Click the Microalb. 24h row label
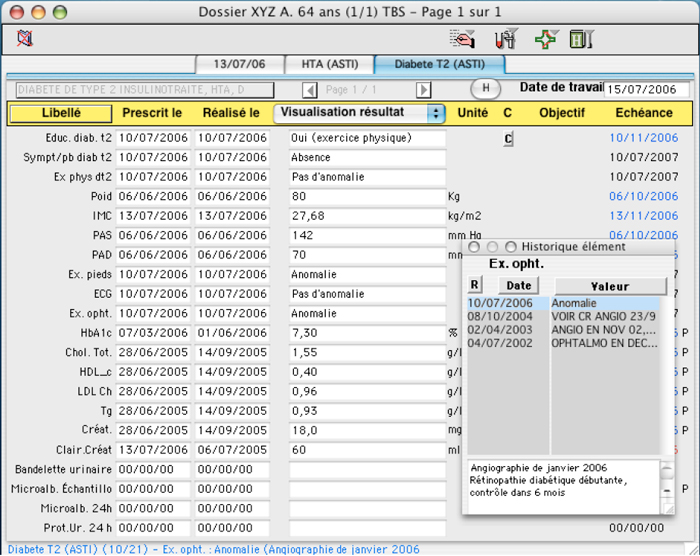Image resolution: width=700 pixels, height=556 pixels. click(x=76, y=509)
